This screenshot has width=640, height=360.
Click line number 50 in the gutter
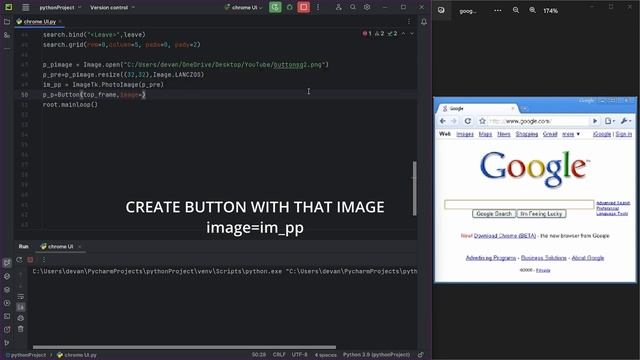click(x=24, y=95)
